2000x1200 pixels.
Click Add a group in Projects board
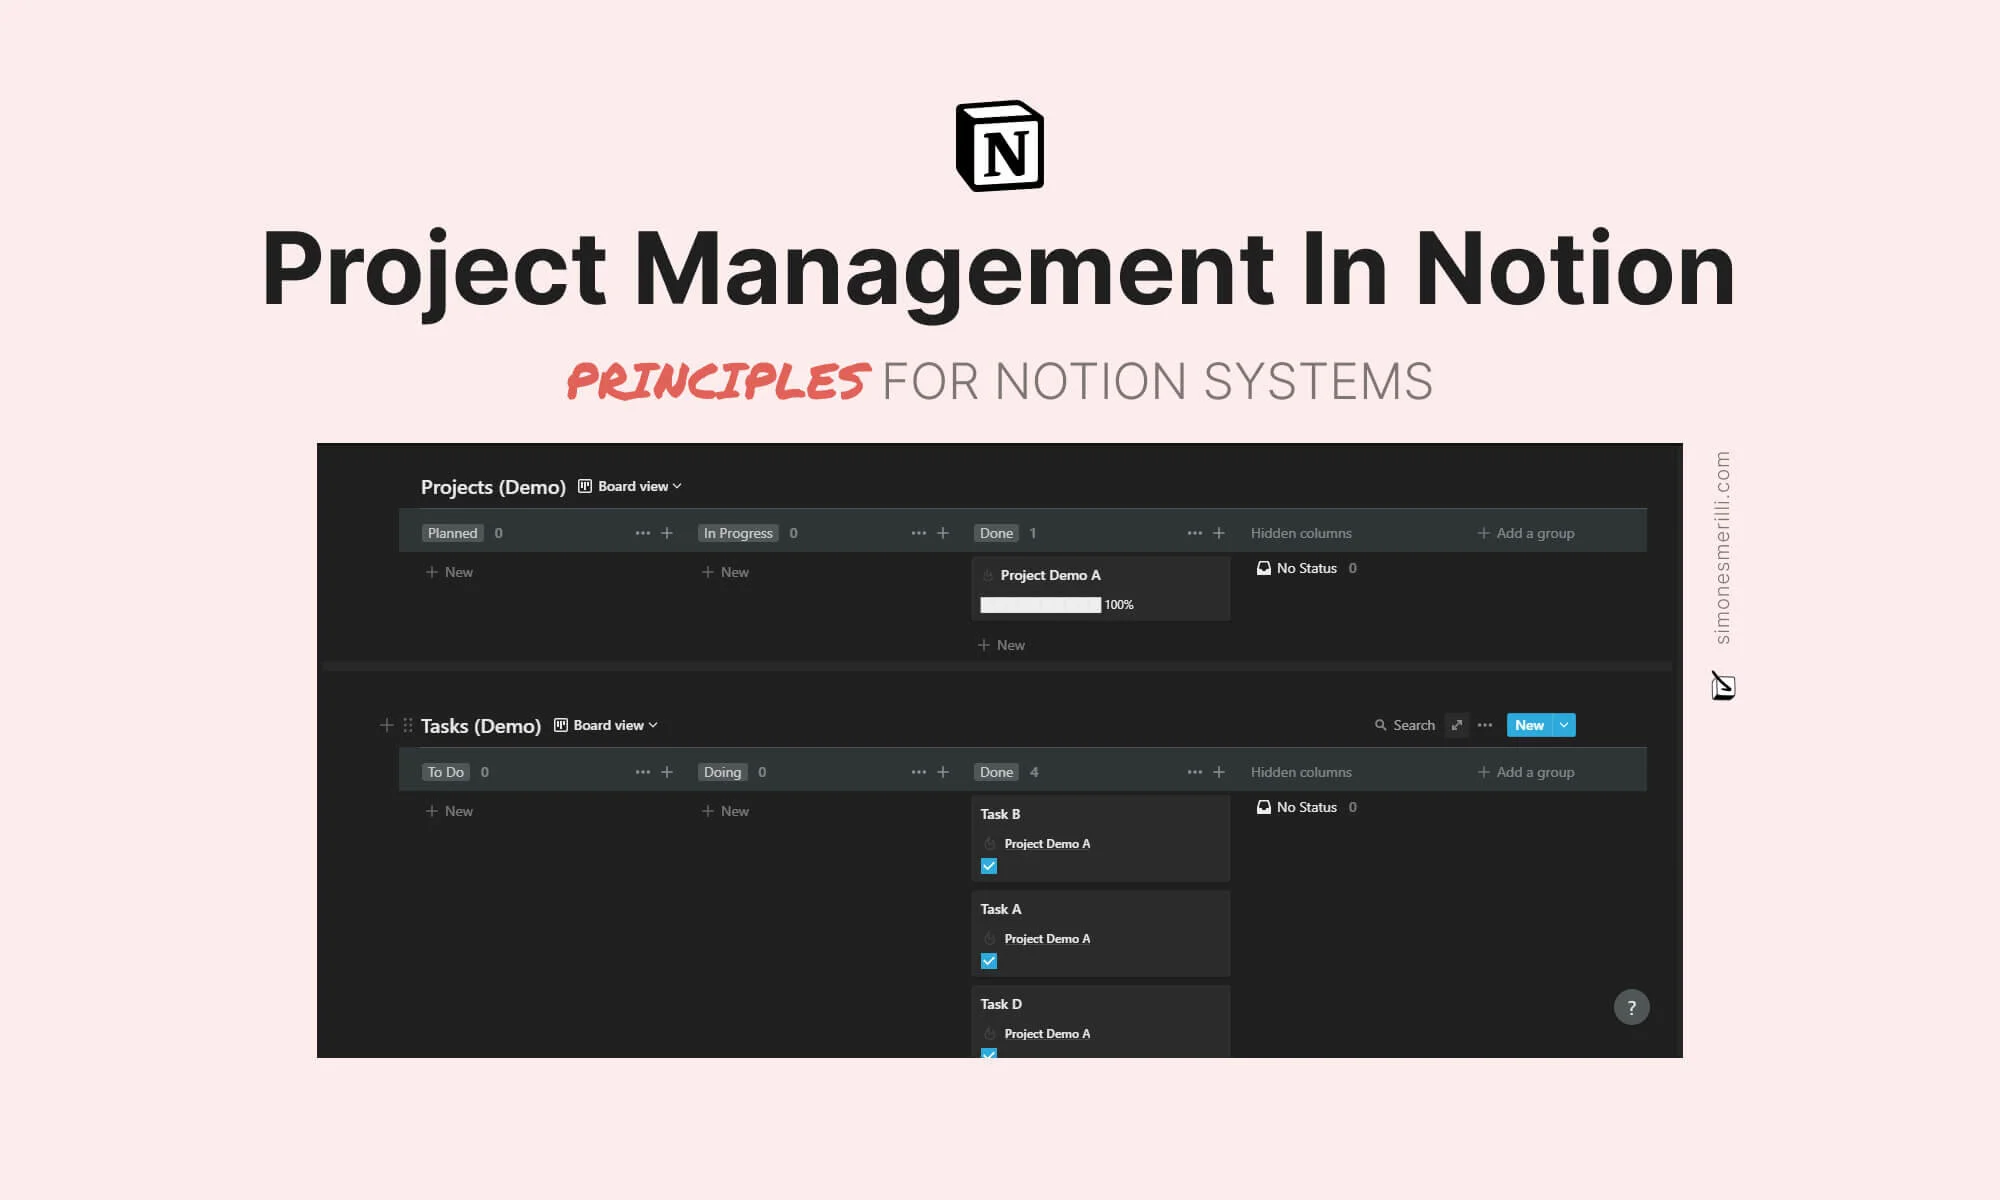point(1526,533)
